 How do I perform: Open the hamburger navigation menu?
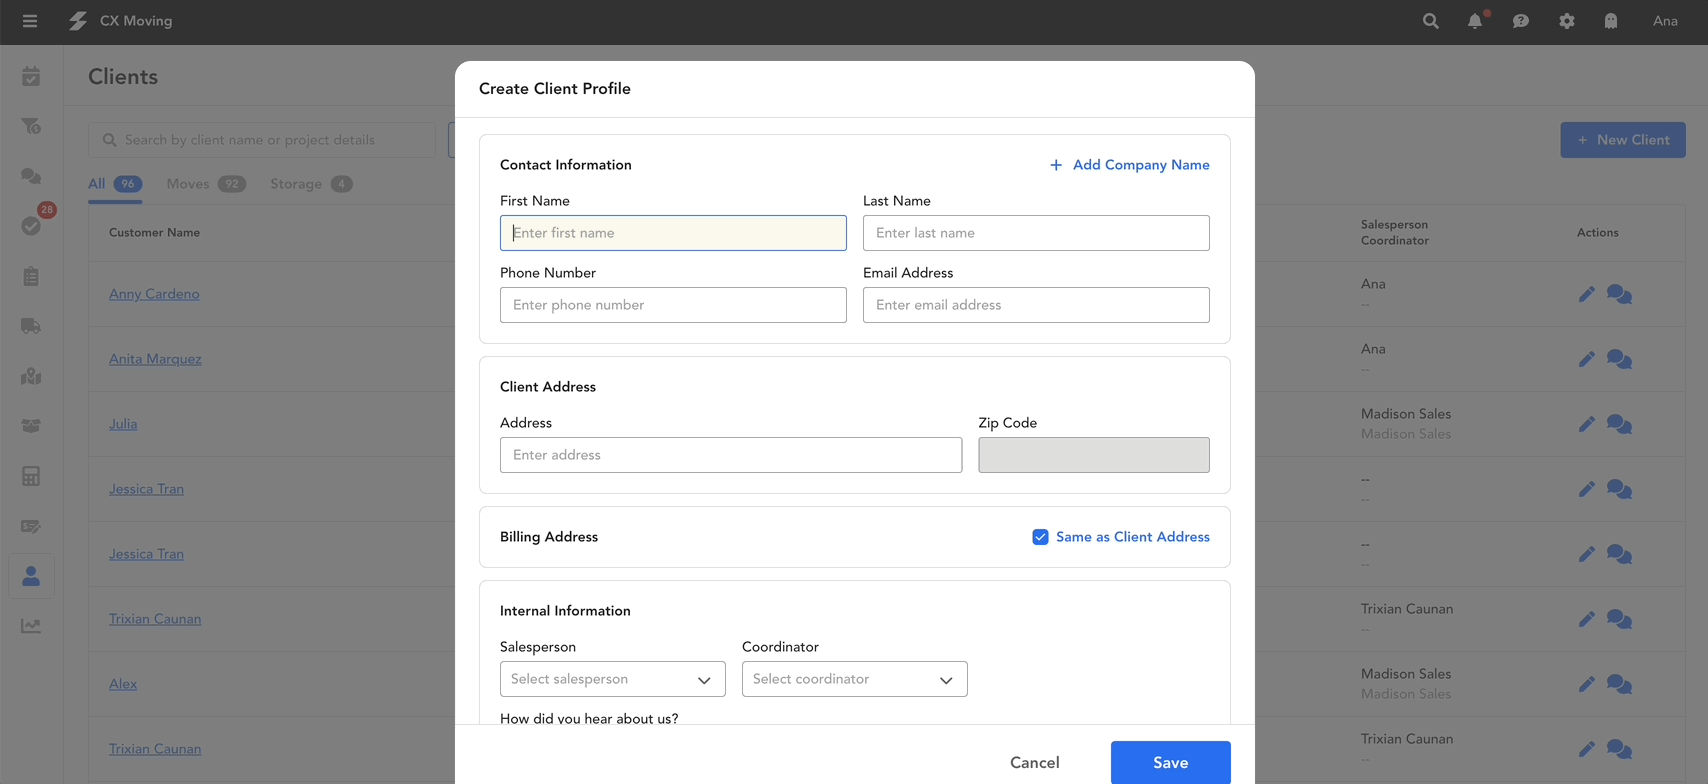click(x=30, y=21)
